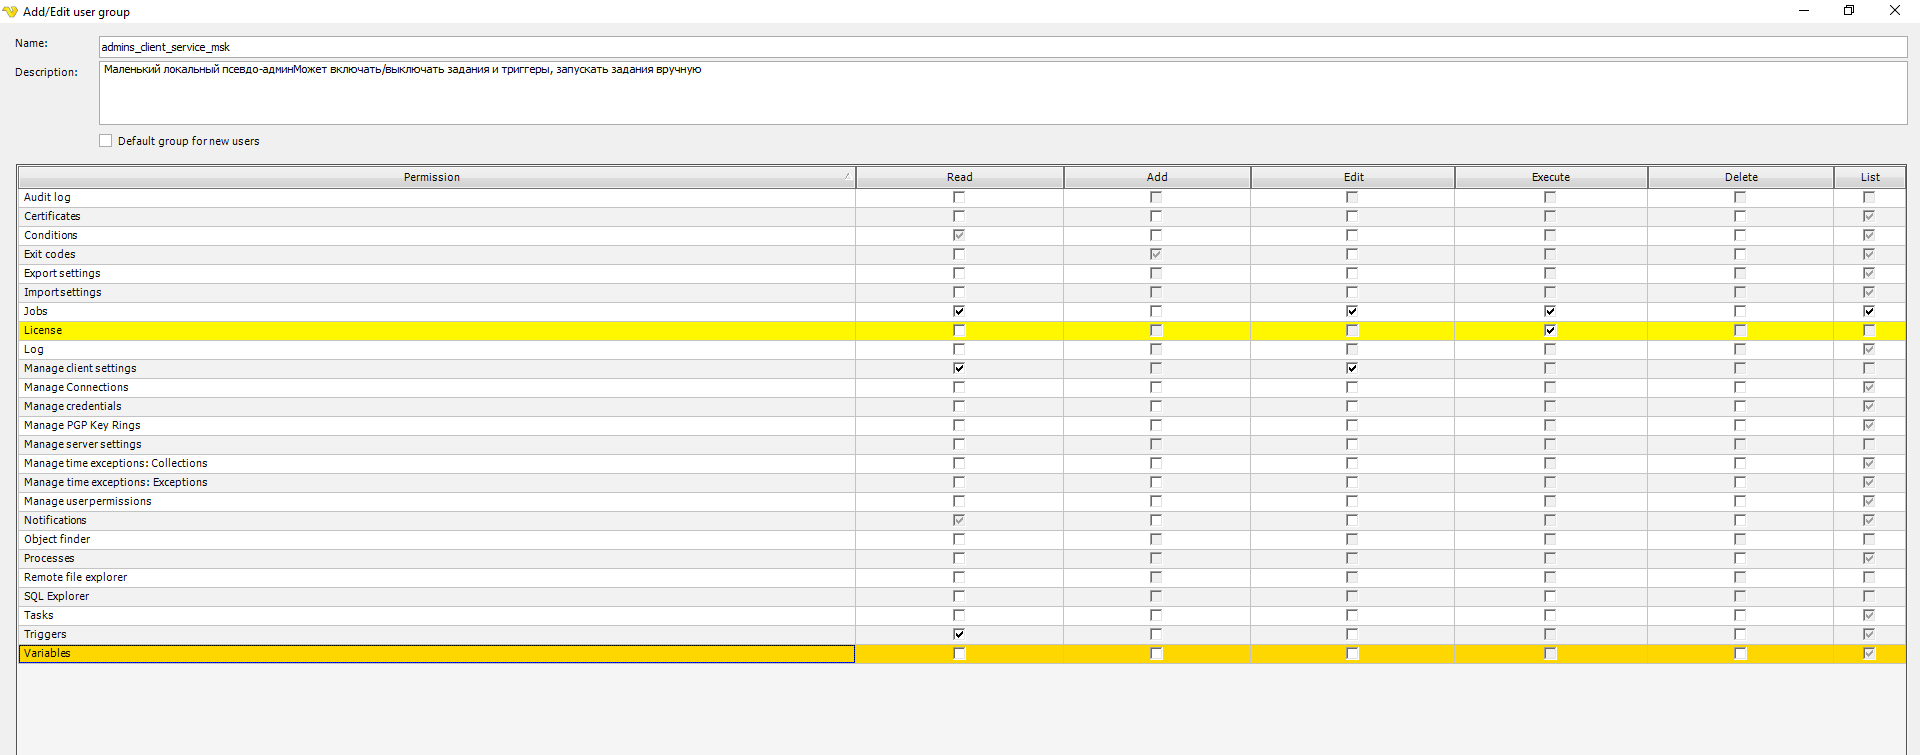Click into the Name text field
This screenshot has height=755, width=1920.
(x=1000, y=47)
